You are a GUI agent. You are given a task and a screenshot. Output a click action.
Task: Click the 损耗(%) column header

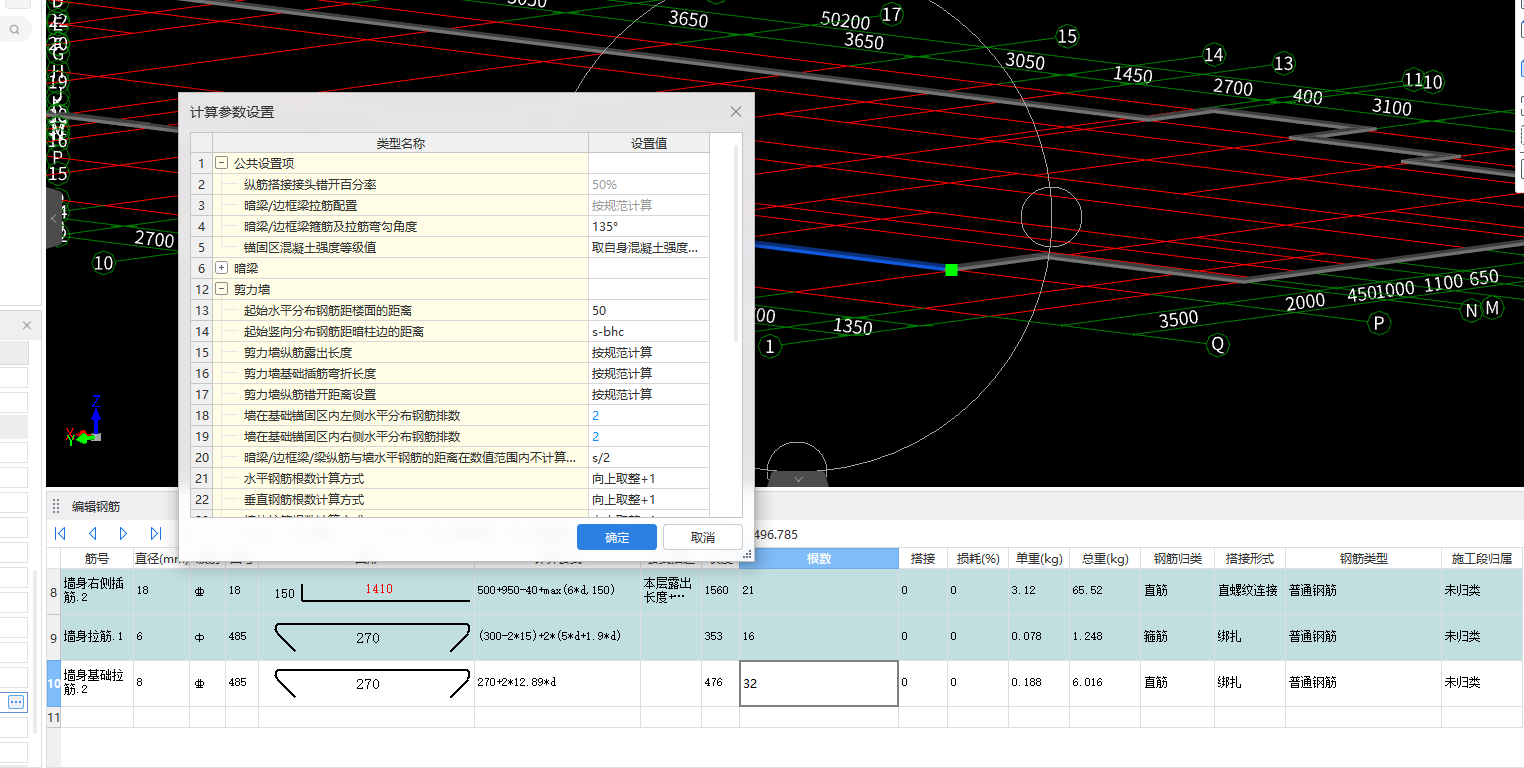[x=978, y=558]
